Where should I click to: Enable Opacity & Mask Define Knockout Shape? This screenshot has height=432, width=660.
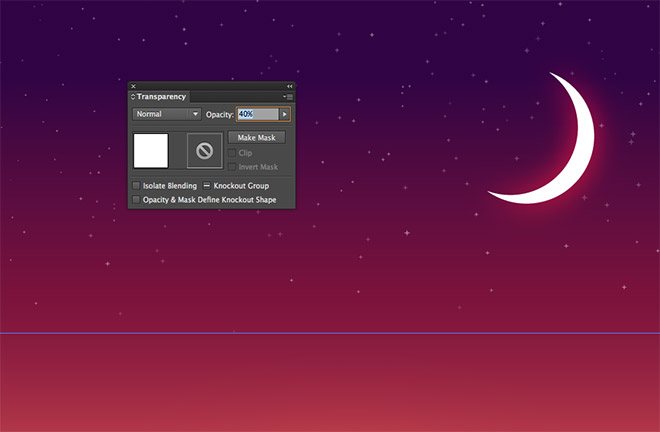coord(136,199)
